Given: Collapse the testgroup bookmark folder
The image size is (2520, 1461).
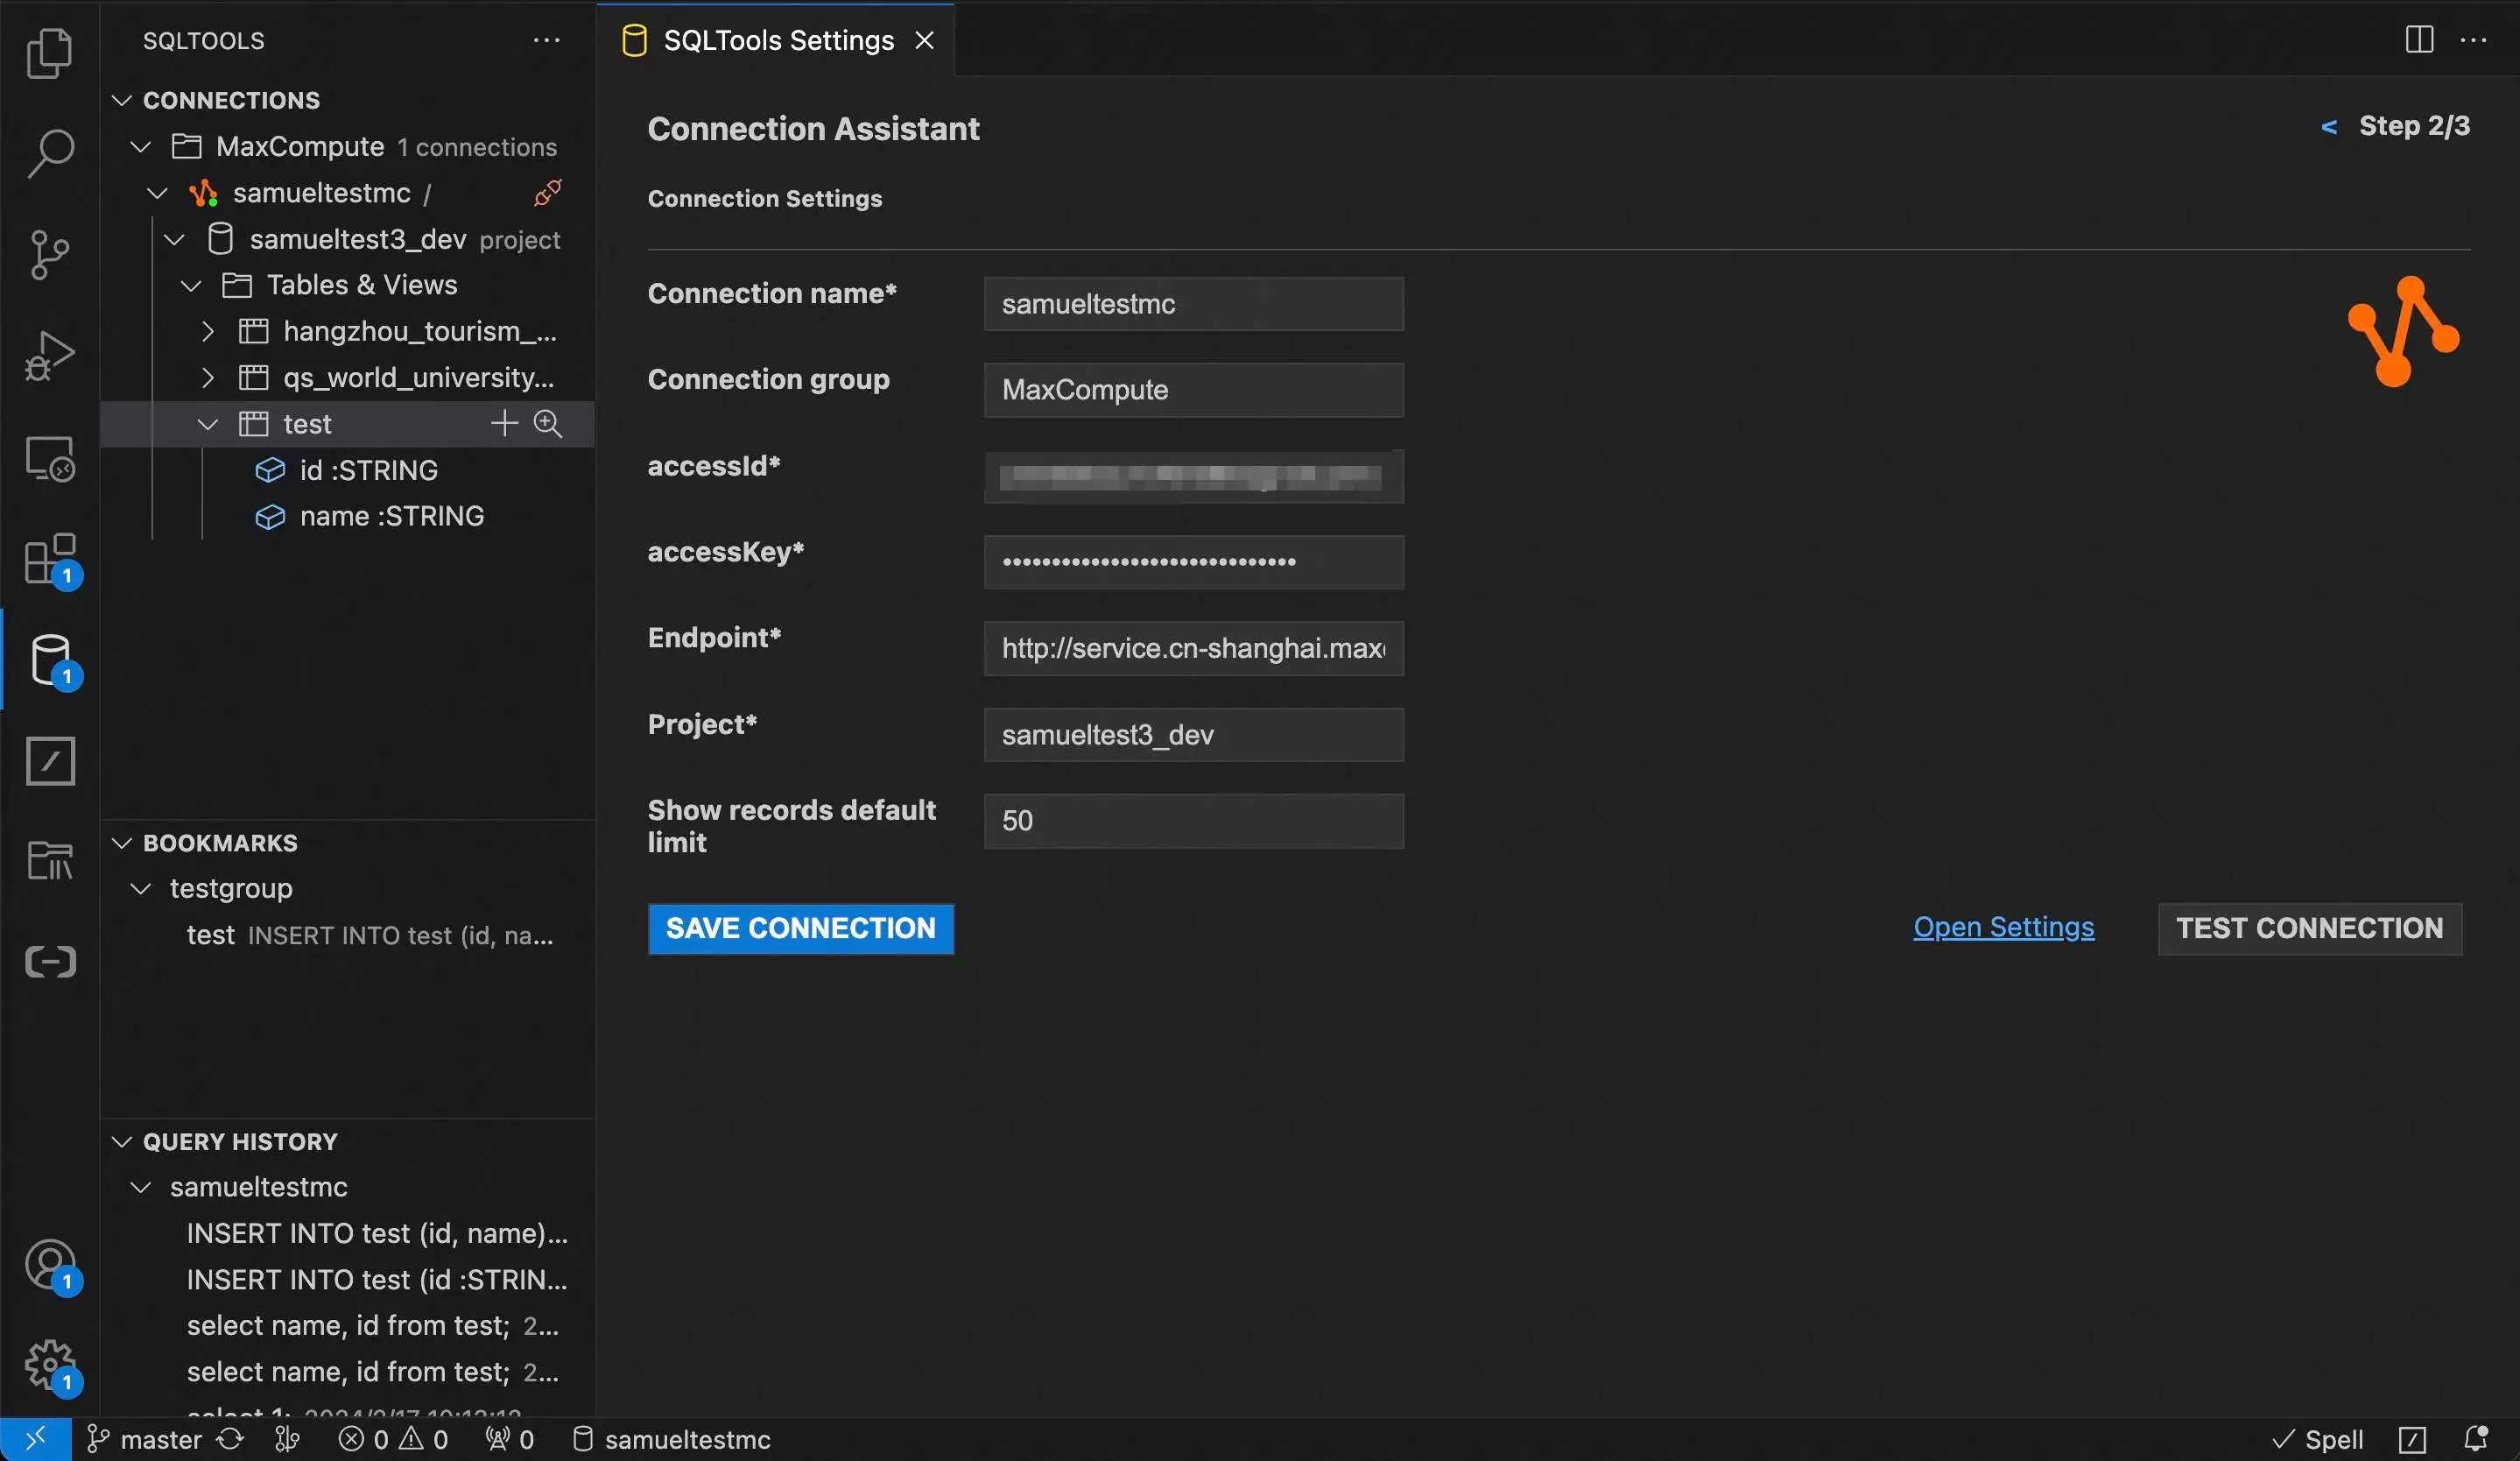Looking at the screenshot, I should [141, 888].
